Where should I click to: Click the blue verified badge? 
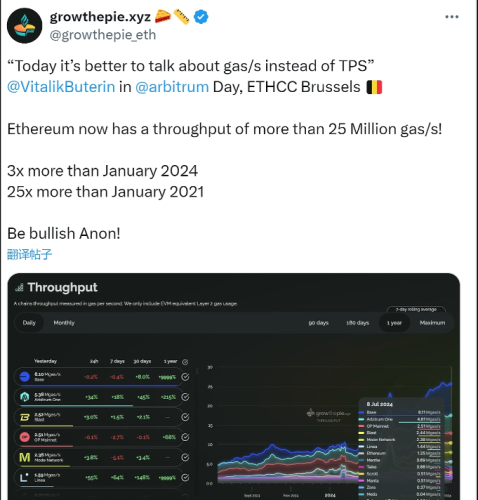click(x=201, y=17)
